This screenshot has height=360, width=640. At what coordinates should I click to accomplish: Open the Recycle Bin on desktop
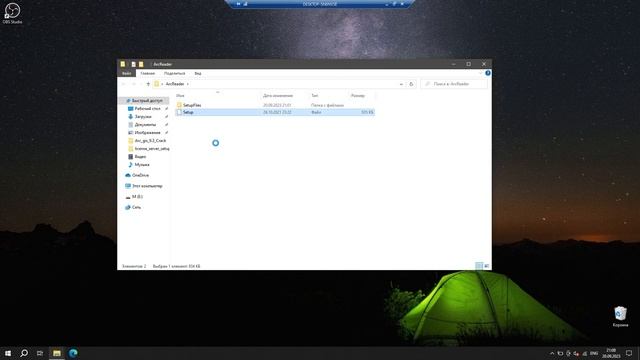click(620, 317)
